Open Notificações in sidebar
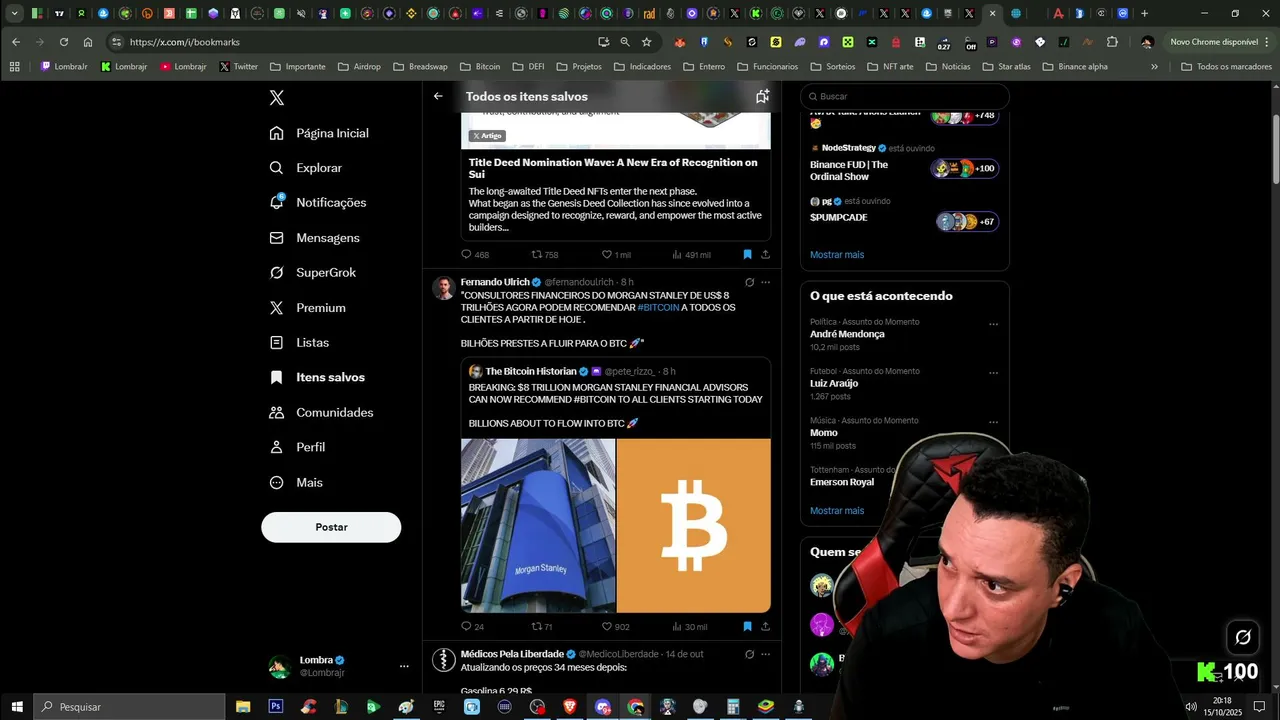Screen dimensions: 1280x720 point(318,202)
